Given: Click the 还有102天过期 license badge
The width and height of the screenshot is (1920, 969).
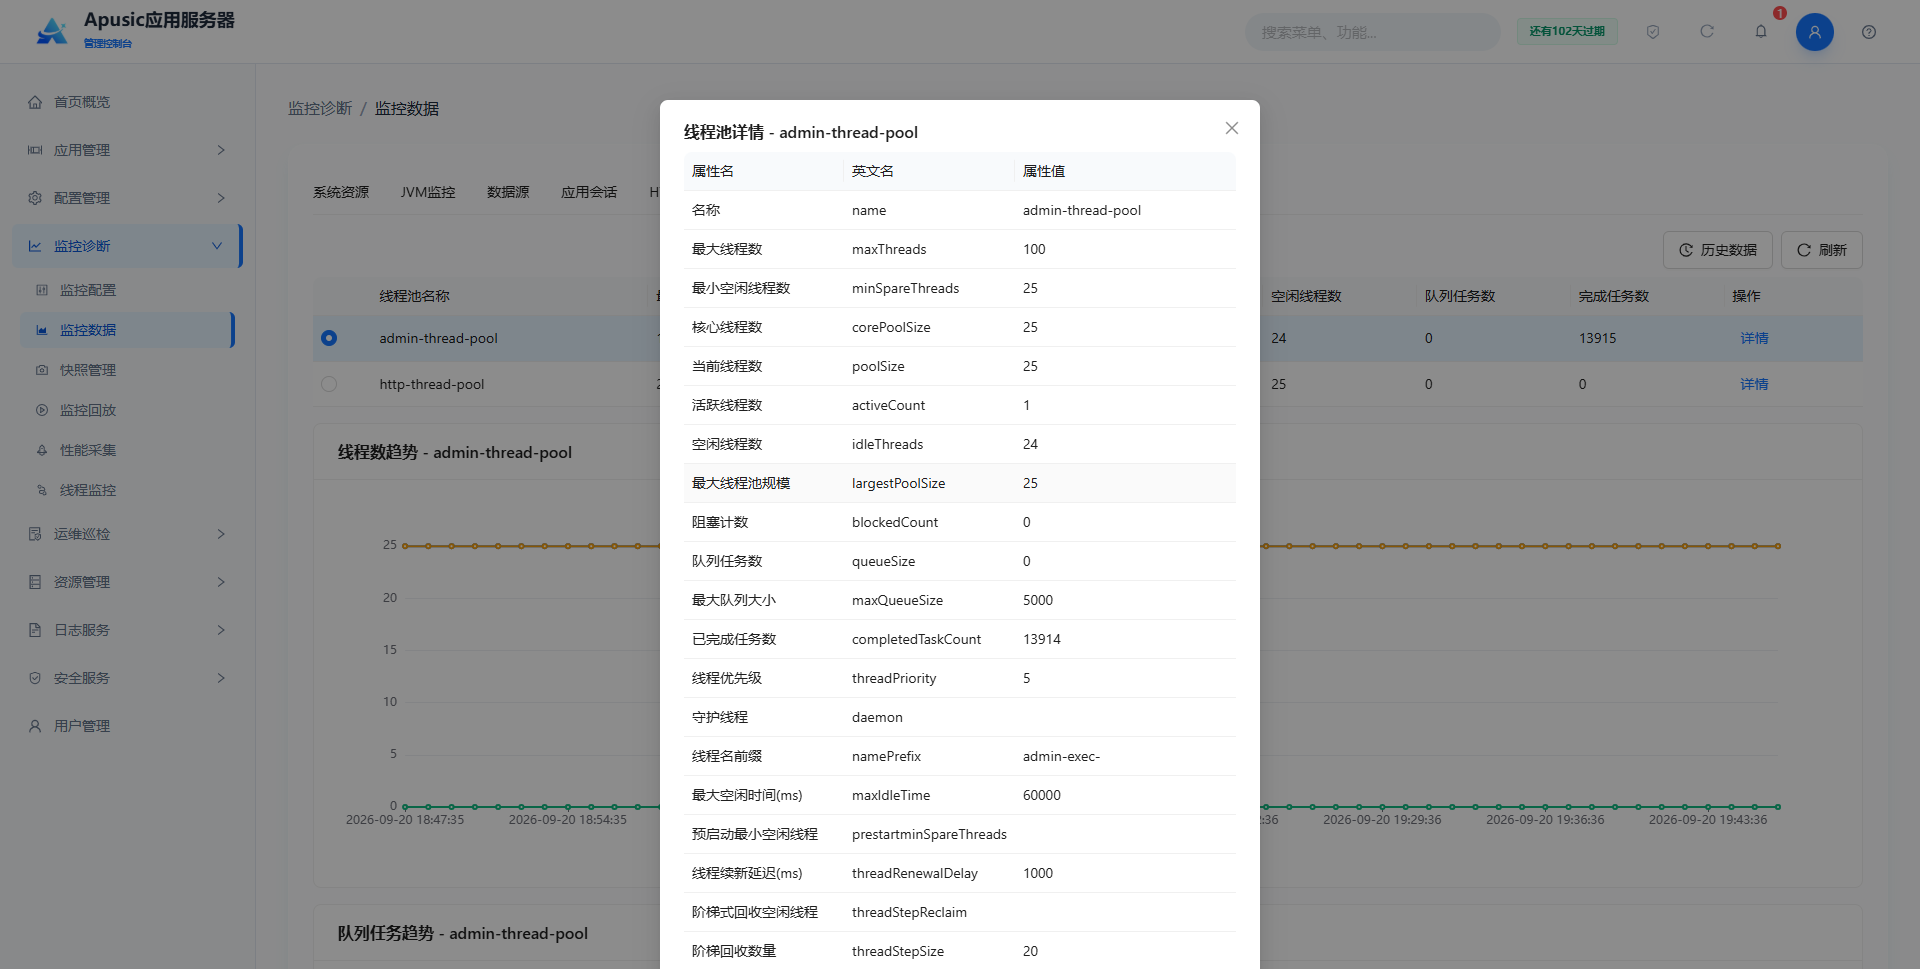Looking at the screenshot, I should pyautogui.click(x=1567, y=31).
